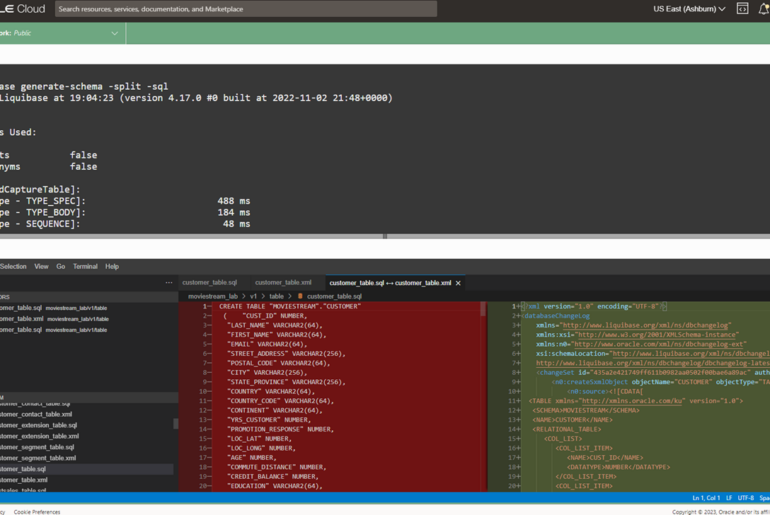The height and width of the screenshot is (515, 770).
Task: Open the View menu
Action: click(41, 267)
